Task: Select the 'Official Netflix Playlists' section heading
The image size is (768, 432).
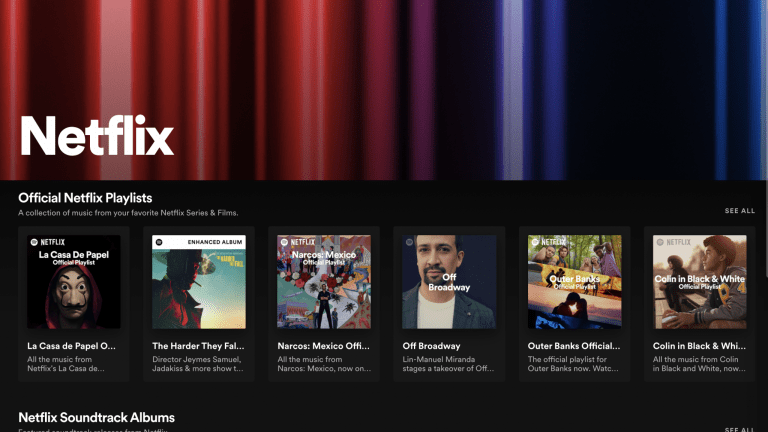Action: point(85,198)
